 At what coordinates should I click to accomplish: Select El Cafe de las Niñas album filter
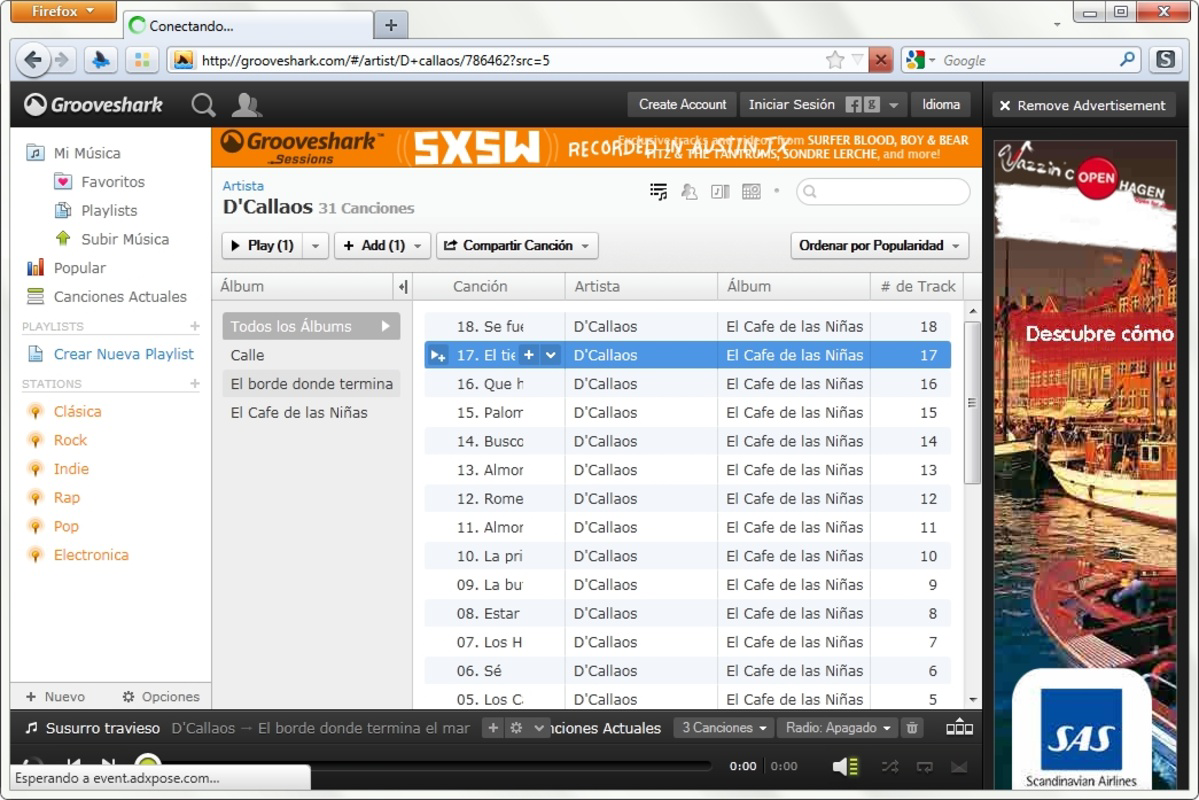click(311, 412)
